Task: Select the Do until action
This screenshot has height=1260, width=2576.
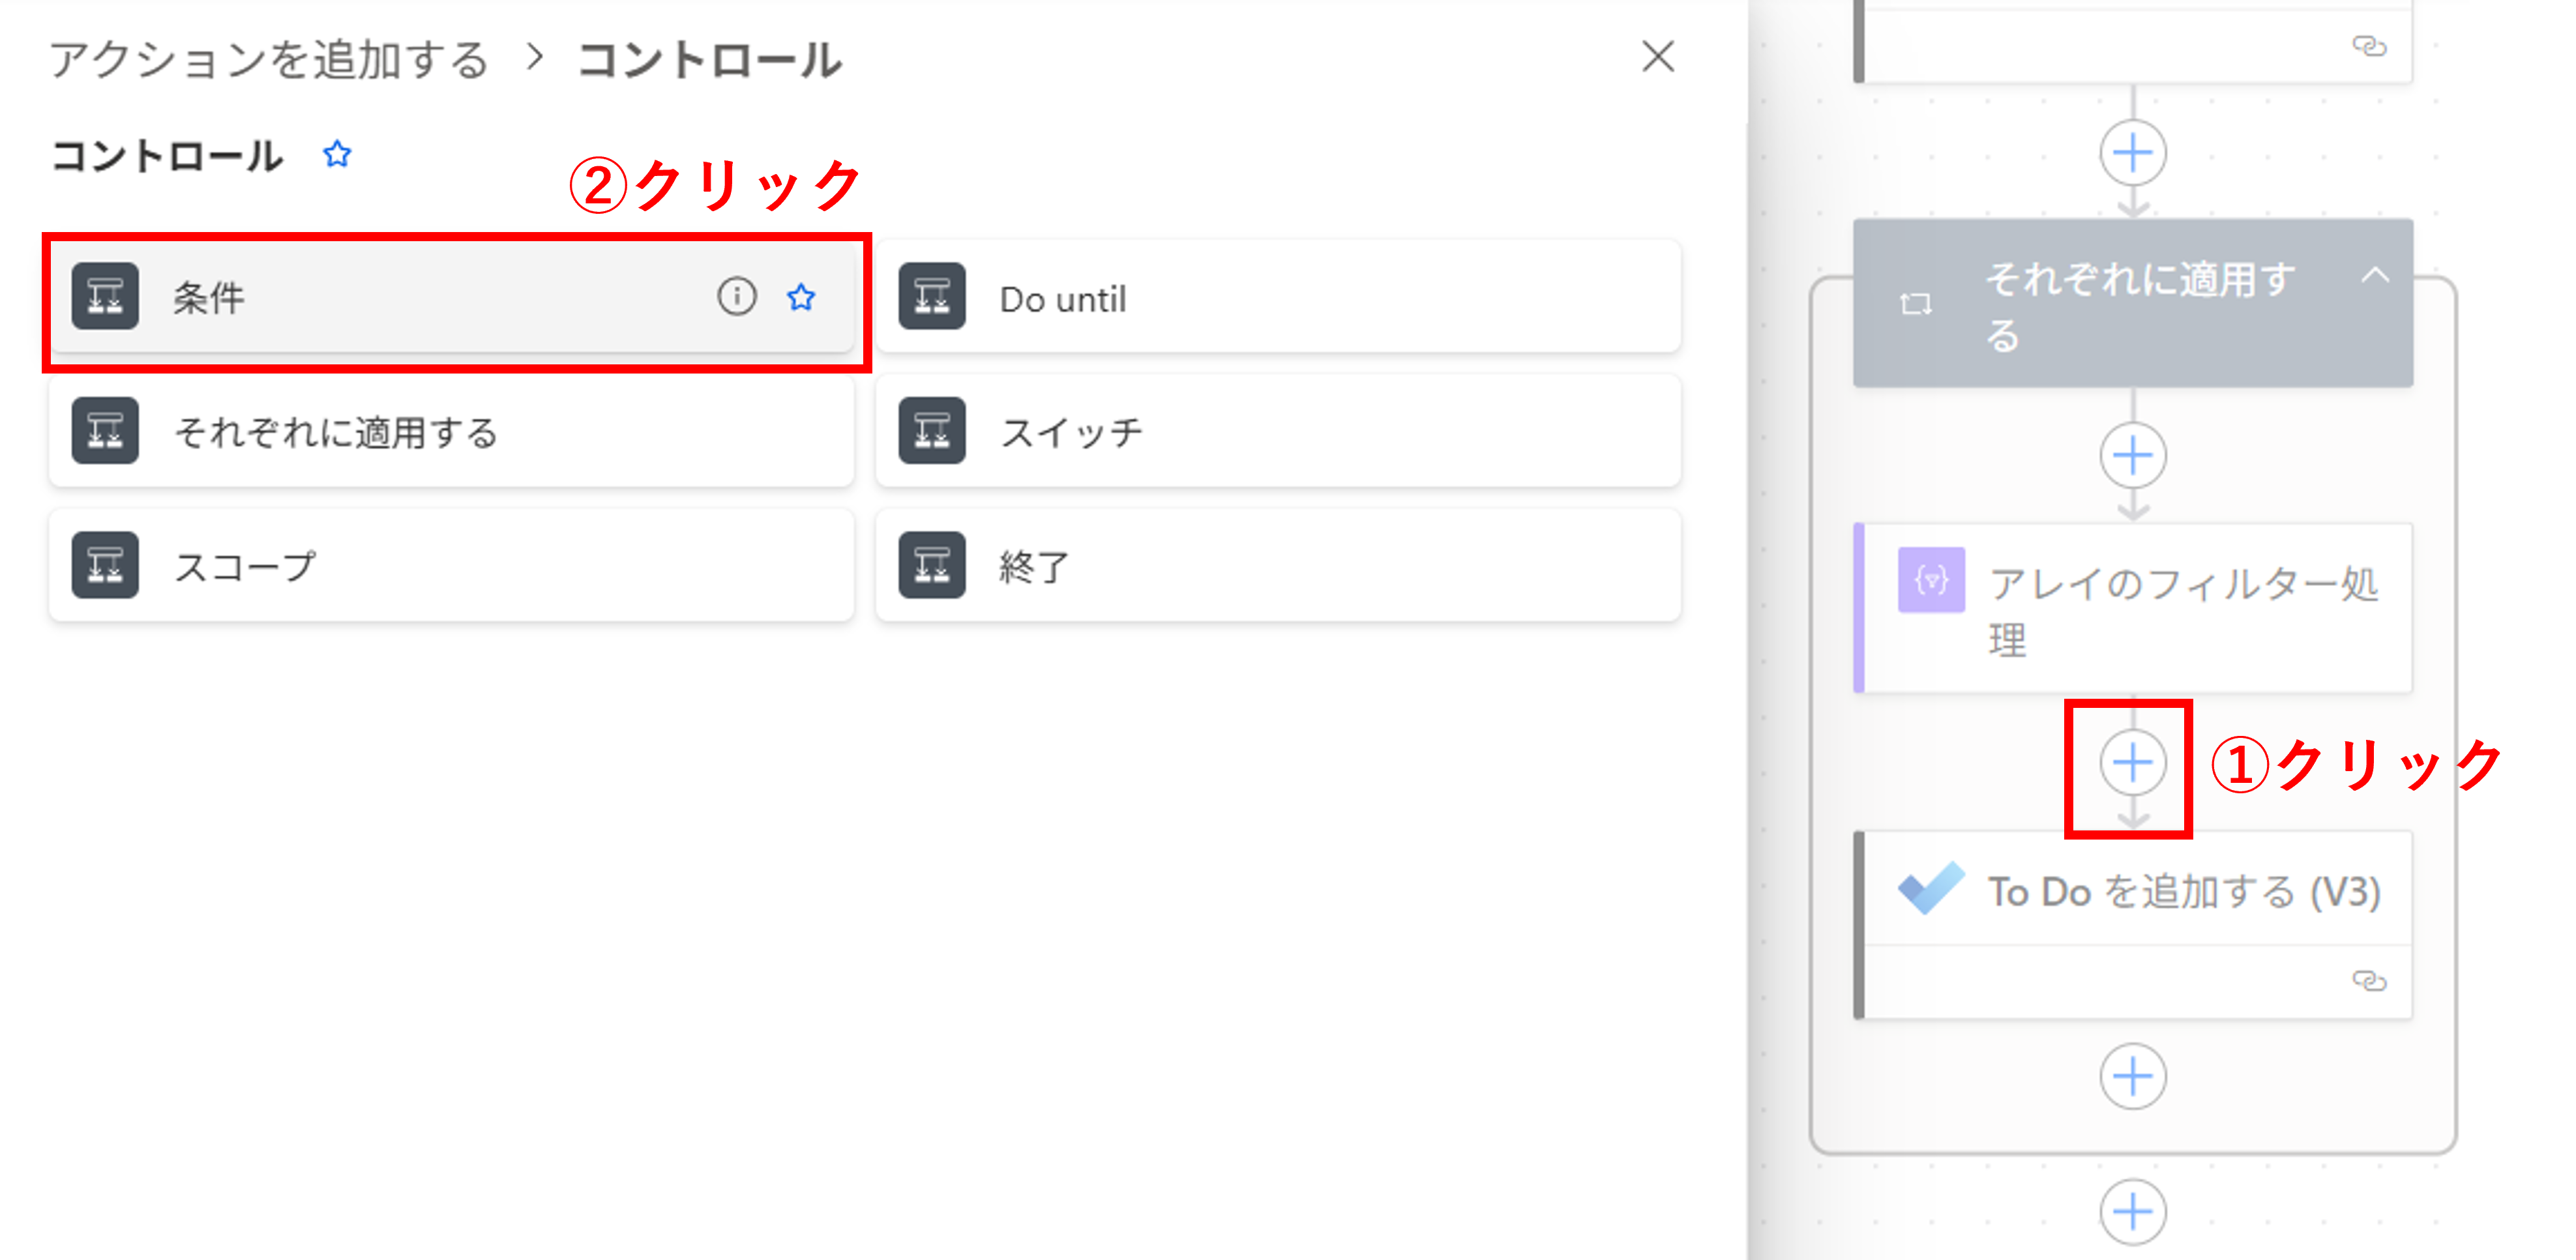Action: pyautogui.click(x=1278, y=297)
